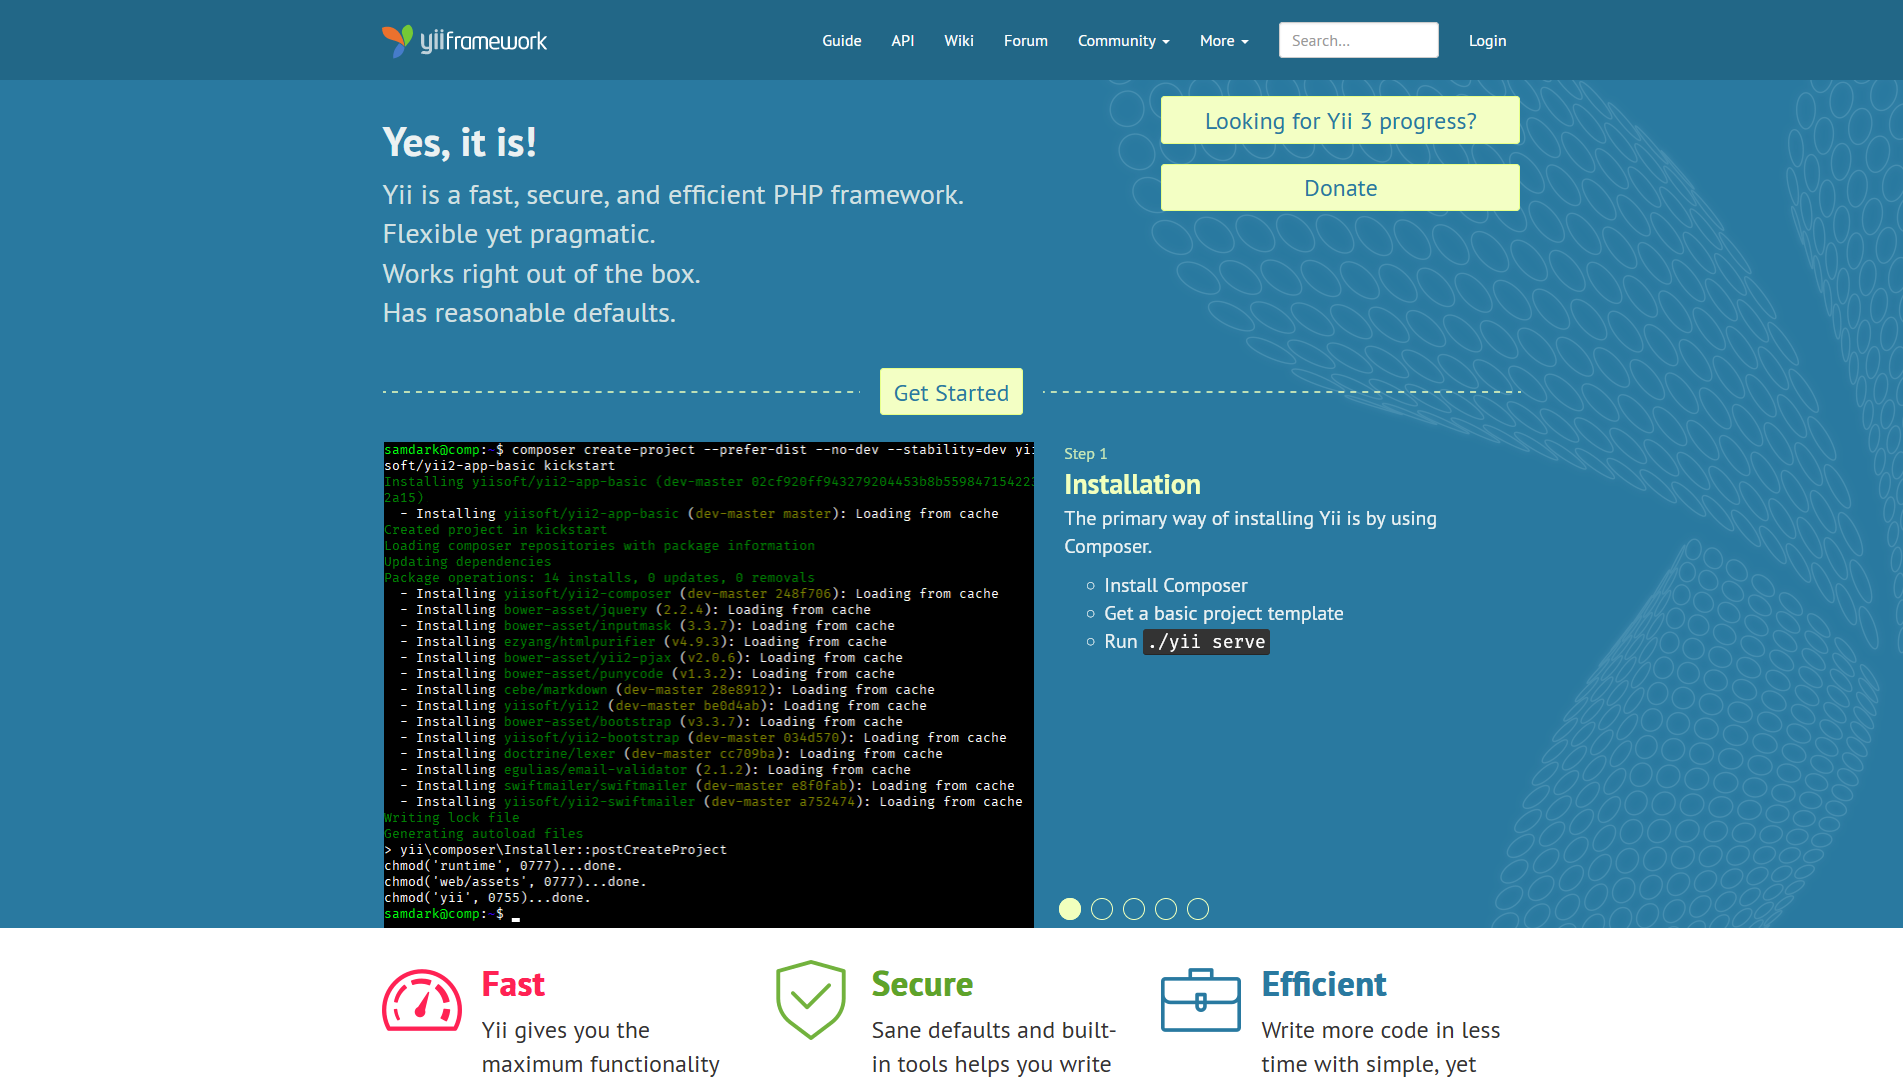
Task: Click the Secure feature heading
Action: [x=922, y=984]
